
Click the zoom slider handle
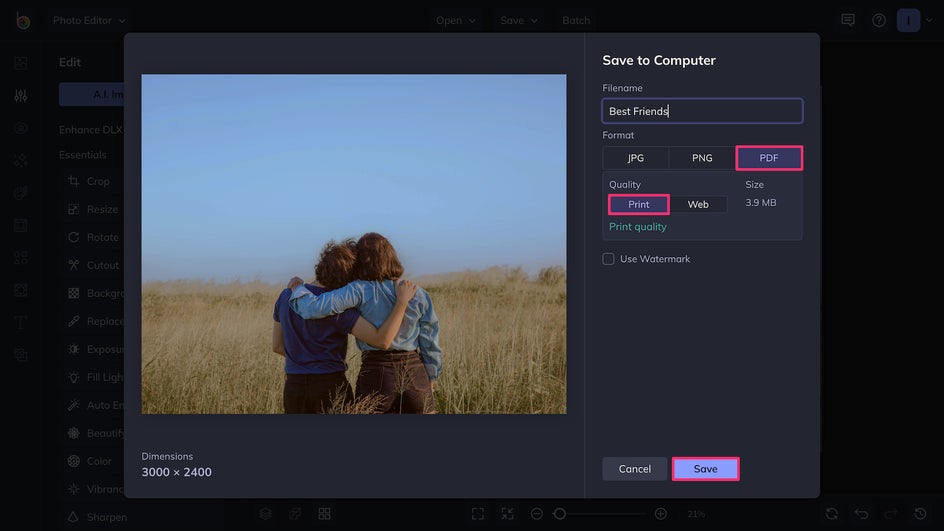[x=559, y=514]
